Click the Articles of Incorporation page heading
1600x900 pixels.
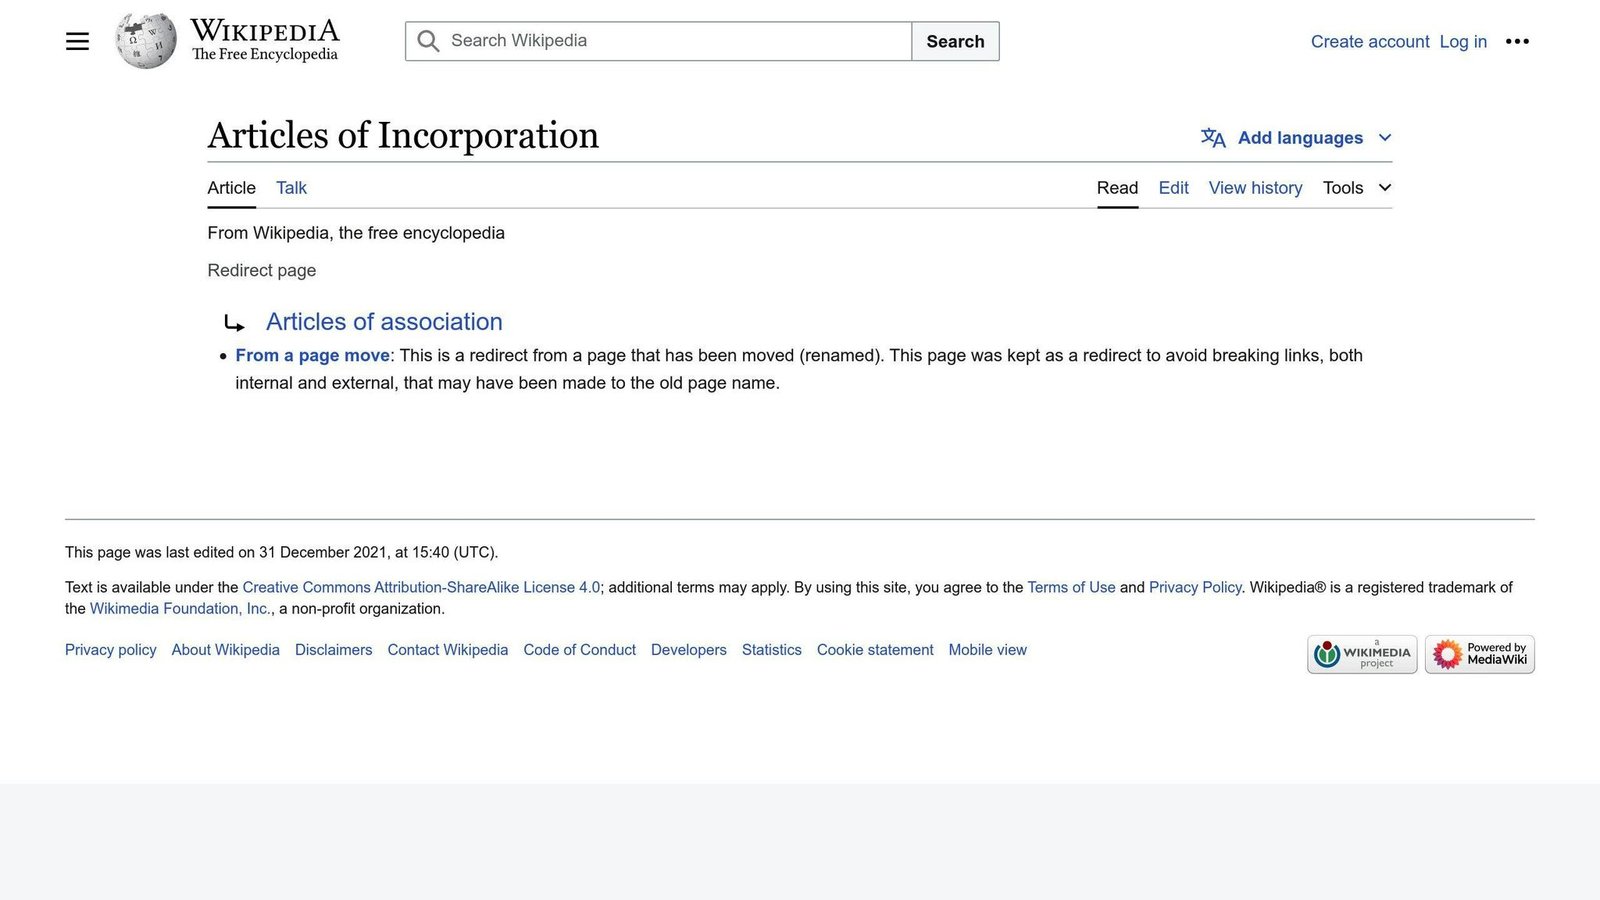pos(403,135)
